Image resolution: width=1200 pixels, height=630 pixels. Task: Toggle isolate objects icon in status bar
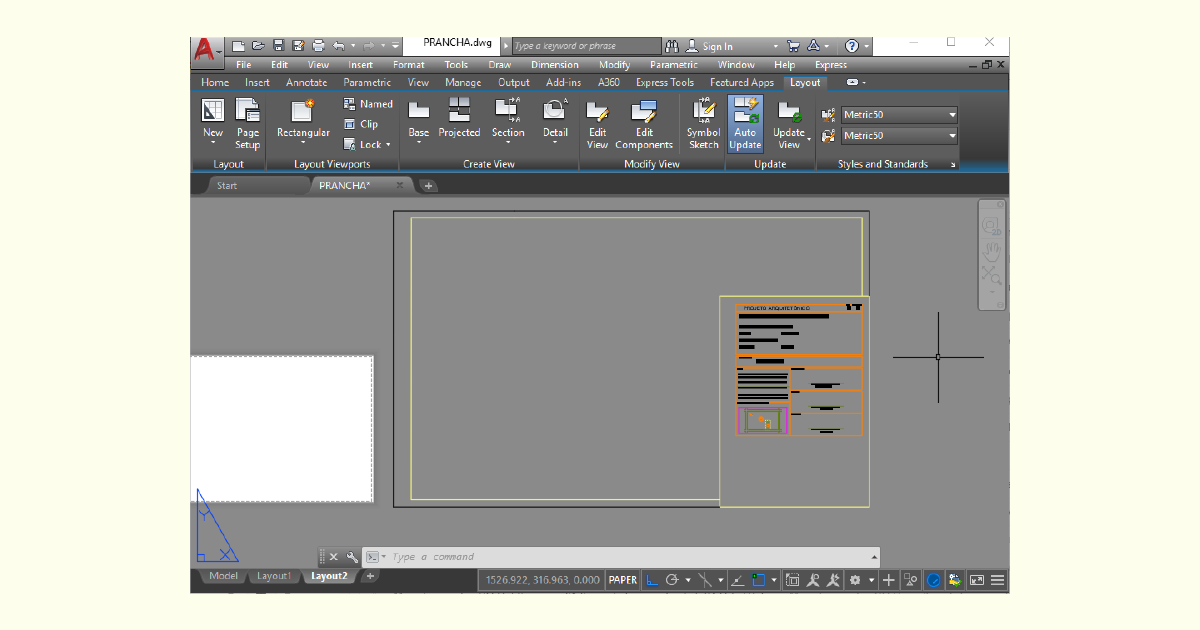point(911,580)
